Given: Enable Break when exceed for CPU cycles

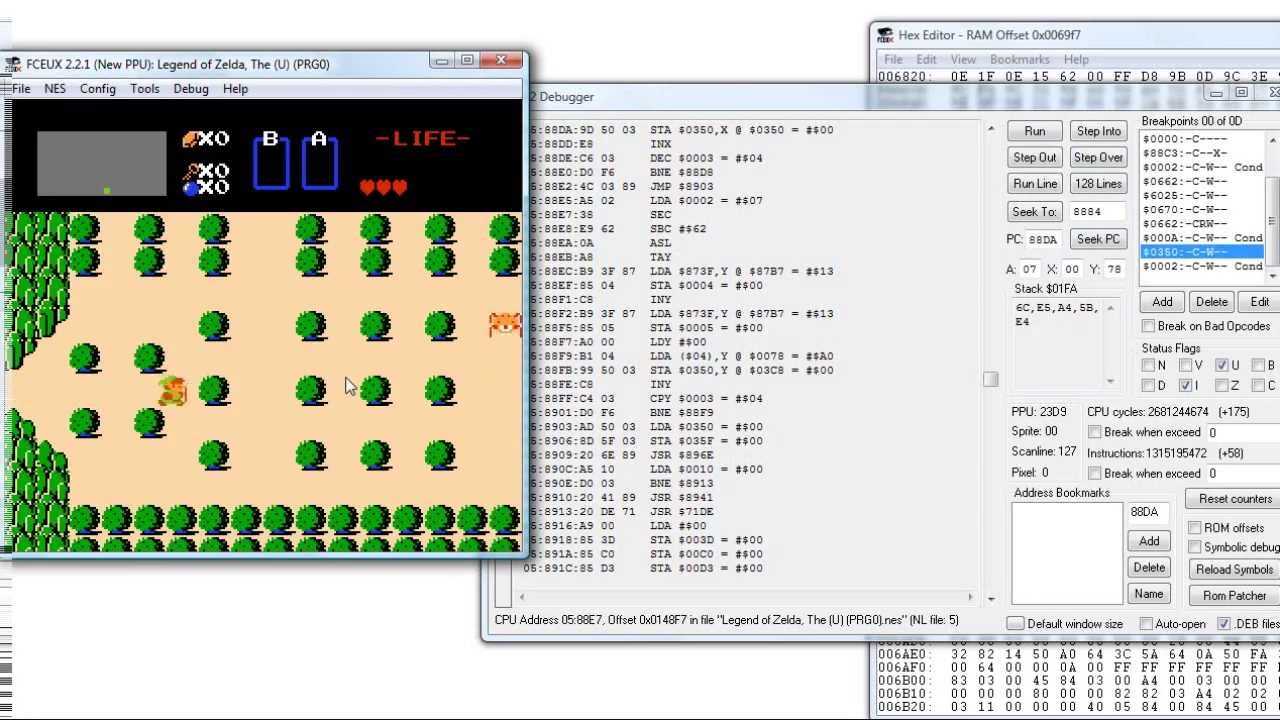Looking at the screenshot, I should [1094, 432].
